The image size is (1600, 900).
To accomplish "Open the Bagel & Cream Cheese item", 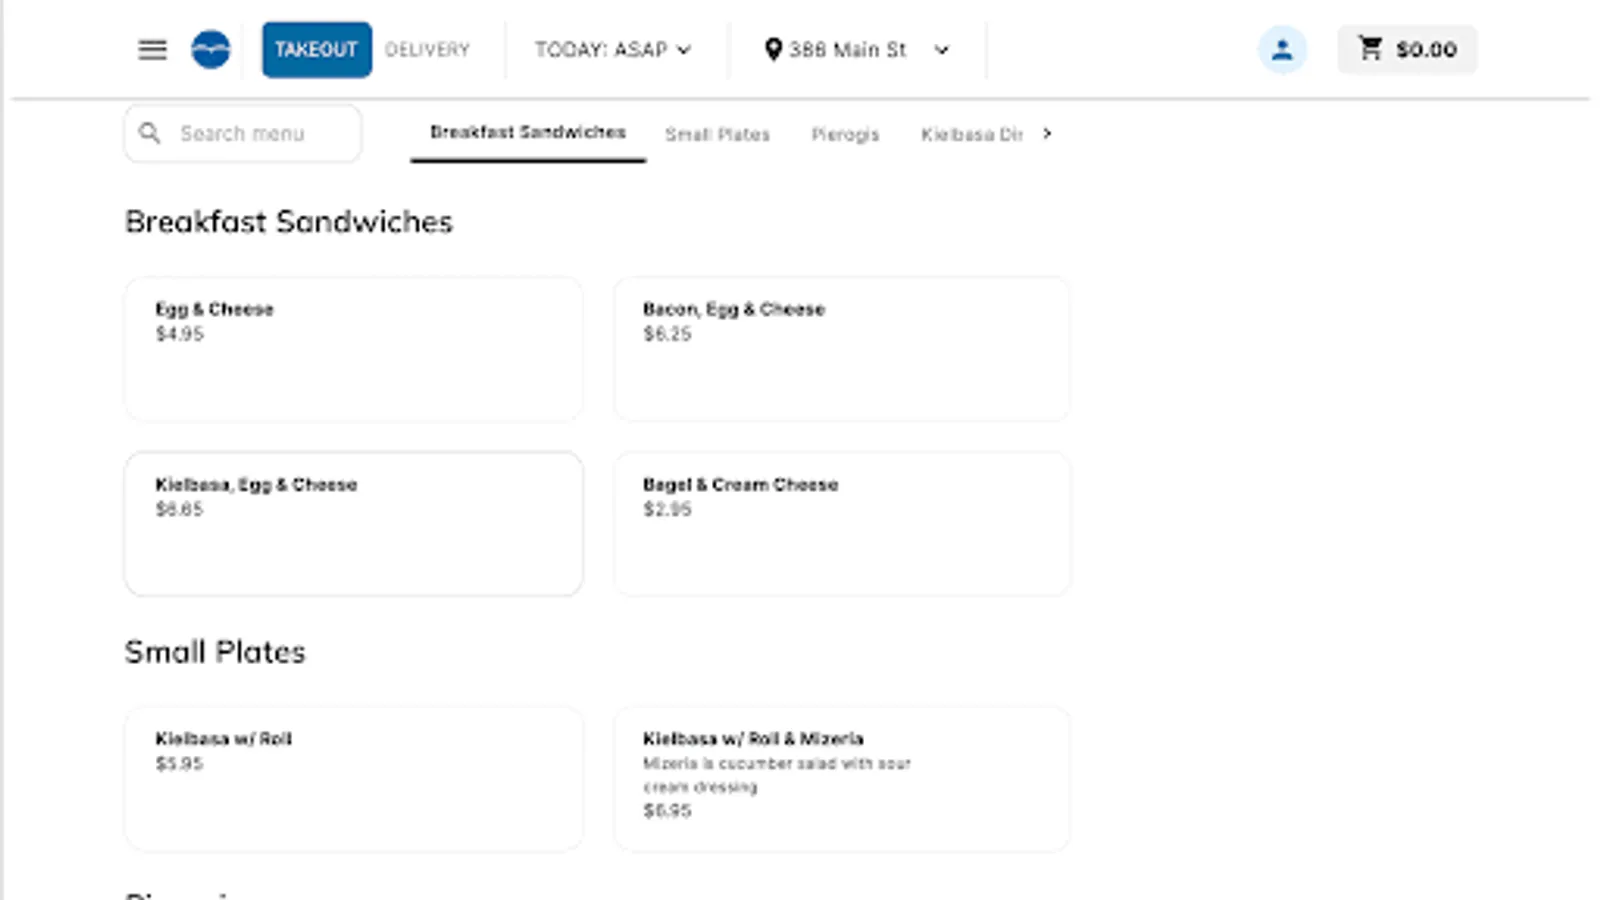I will (841, 523).
